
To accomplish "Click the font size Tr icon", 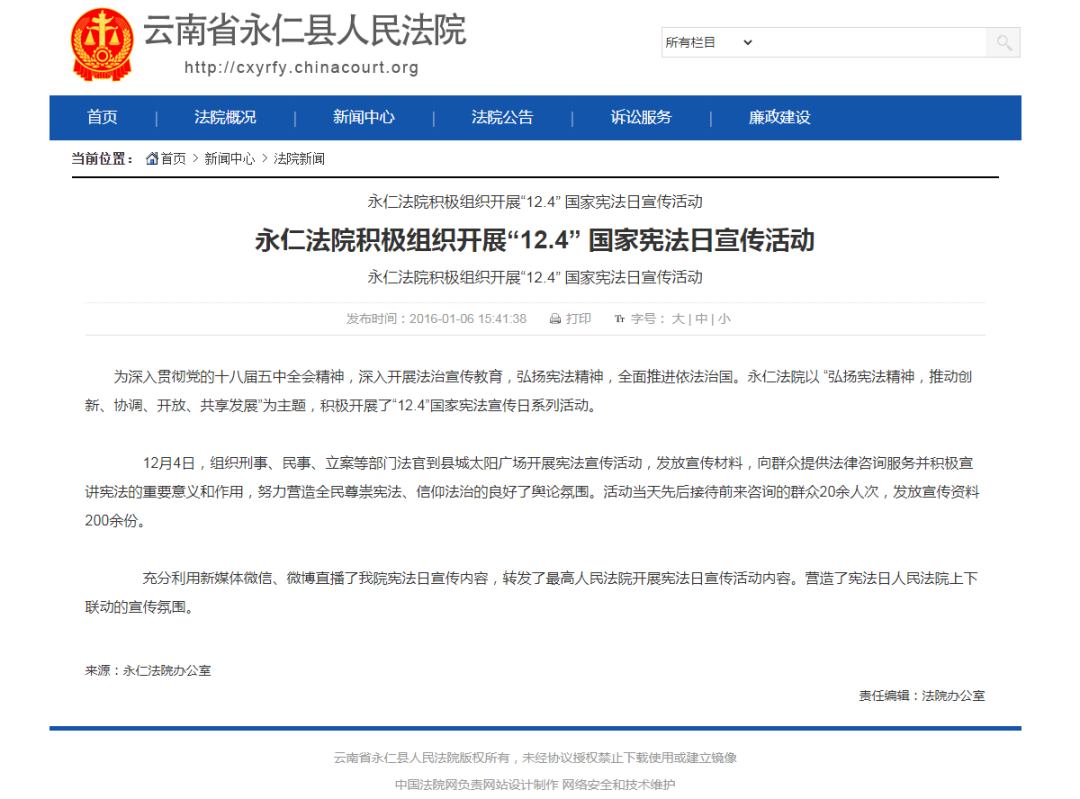I will 619,319.
